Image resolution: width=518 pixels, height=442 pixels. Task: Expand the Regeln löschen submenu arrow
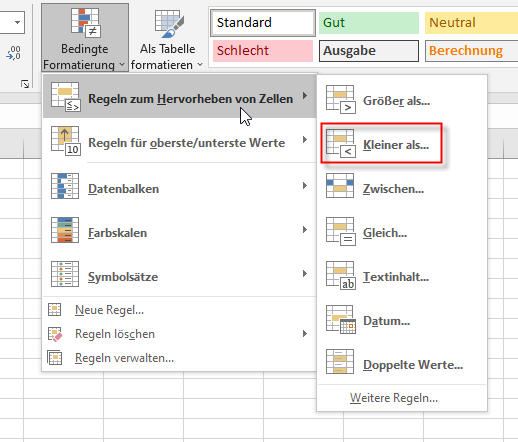point(304,333)
